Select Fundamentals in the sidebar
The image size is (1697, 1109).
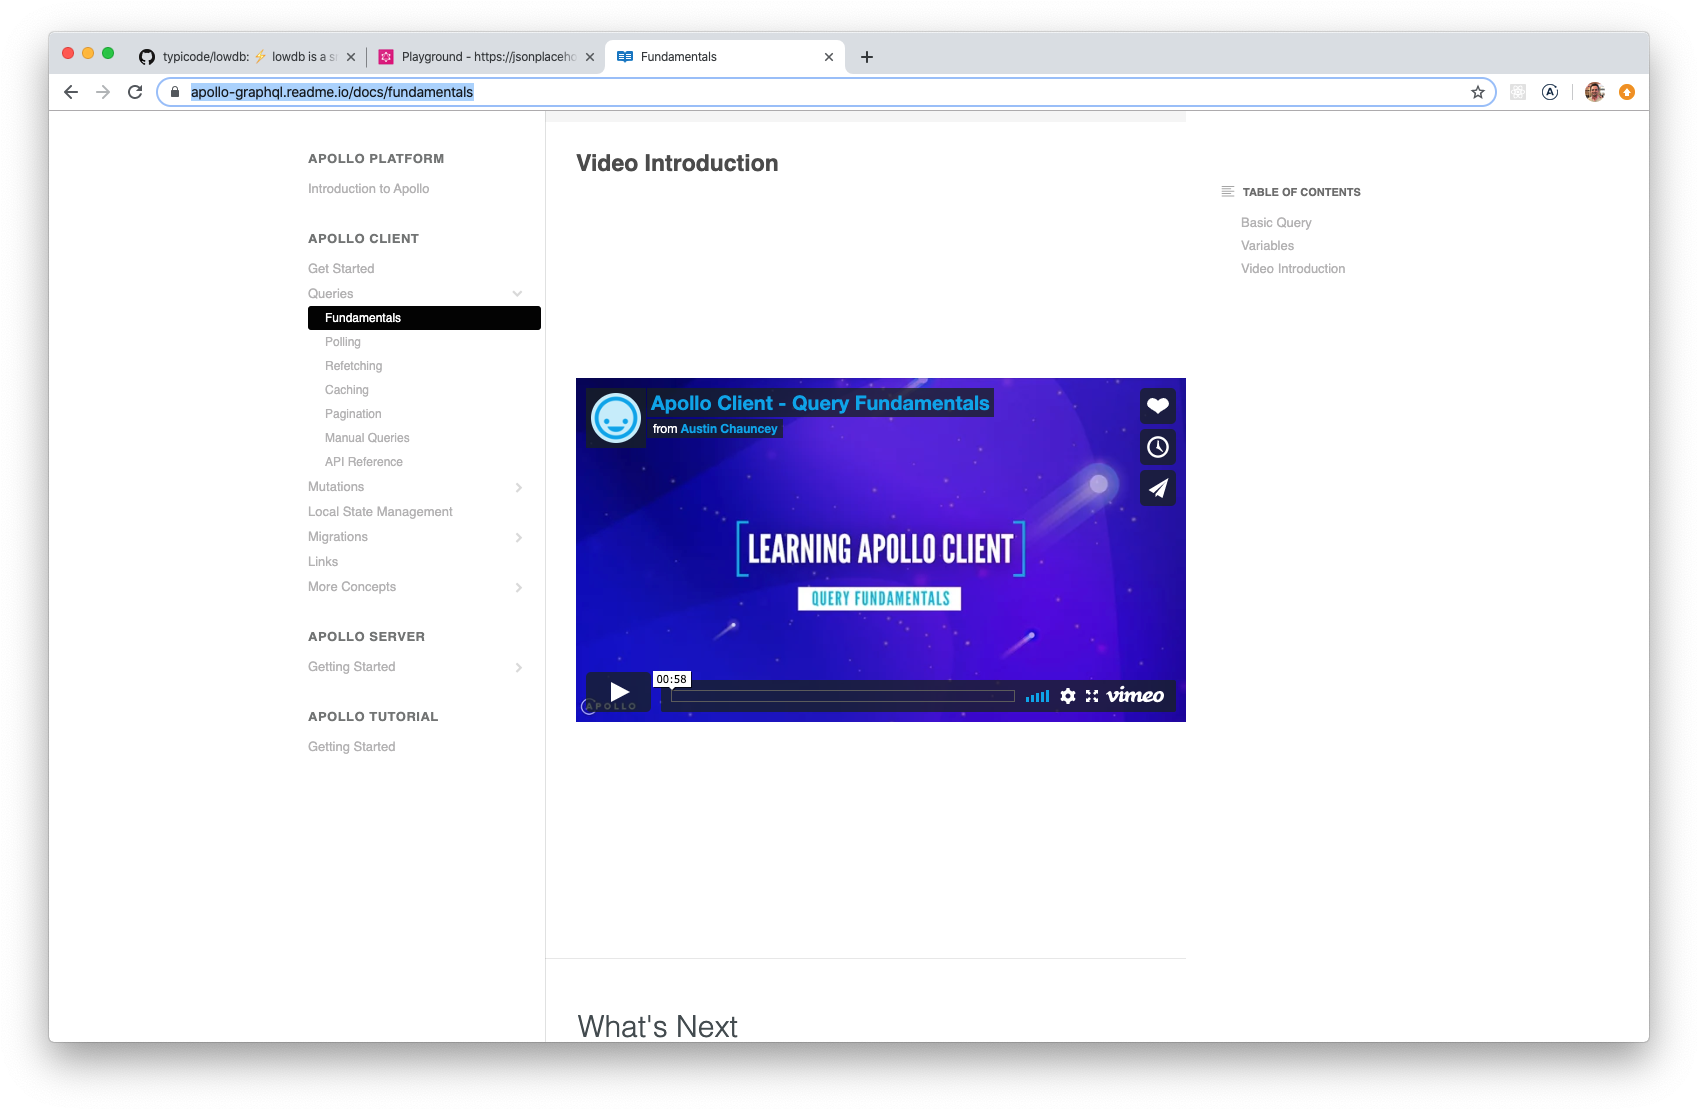point(424,318)
